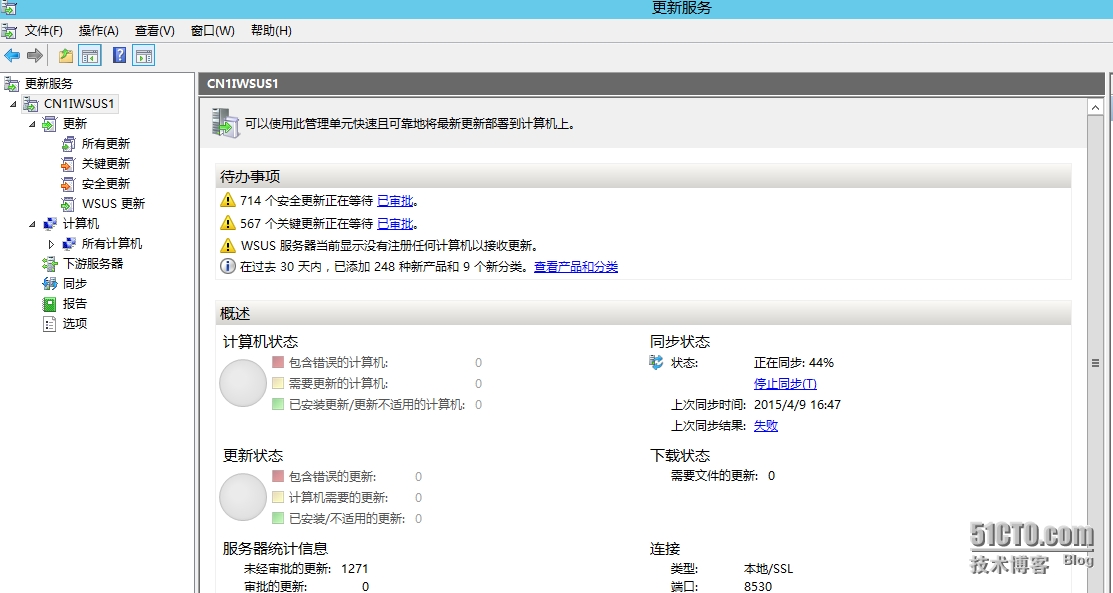Select 安全更新 in the tree
The height and width of the screenshot is (593, 1113).
[x=106, y=183]
